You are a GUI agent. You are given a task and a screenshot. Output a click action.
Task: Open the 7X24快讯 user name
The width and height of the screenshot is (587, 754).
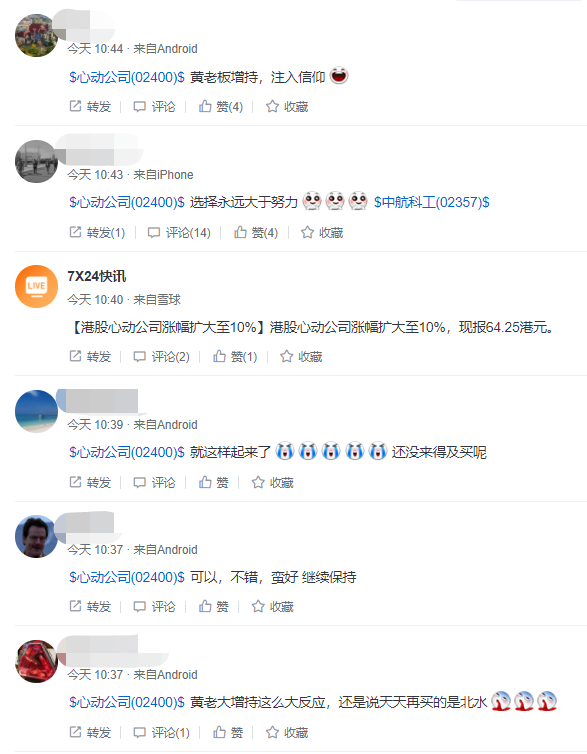[97, 276]
